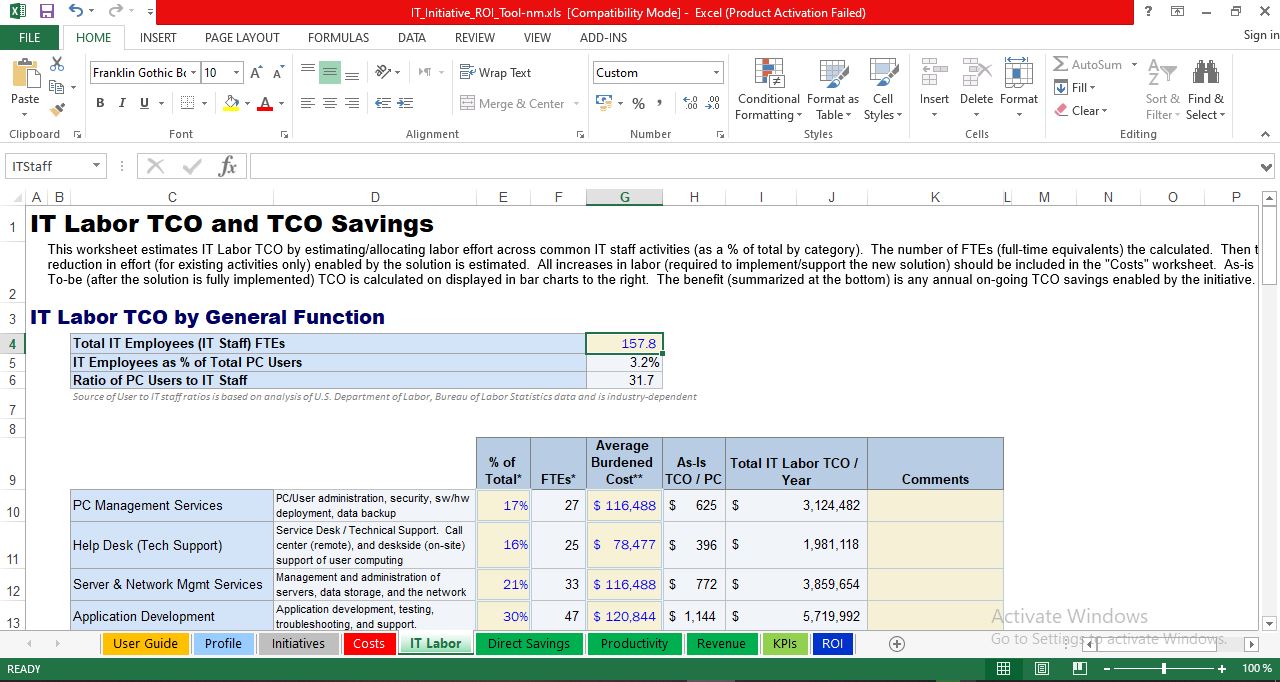Open the Font Color arrow dropdown
Image resolution: width=1280 pixels, height=682 pixels.
281,103
